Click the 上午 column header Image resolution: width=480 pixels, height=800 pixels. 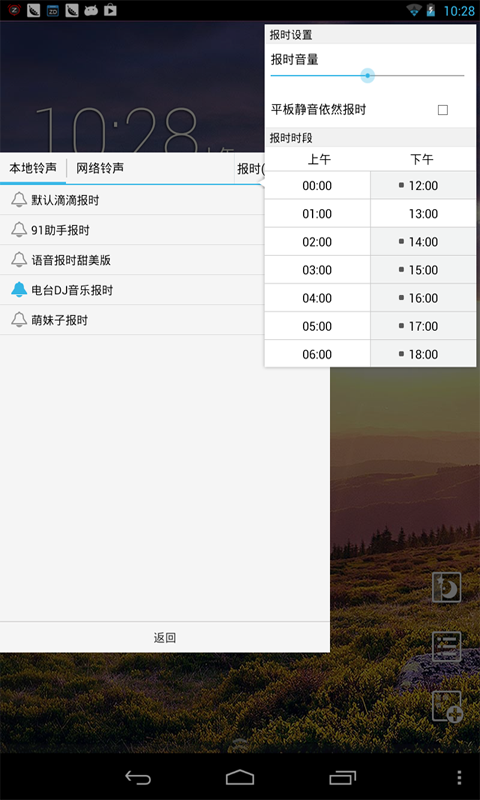click(x=319, y=160)
